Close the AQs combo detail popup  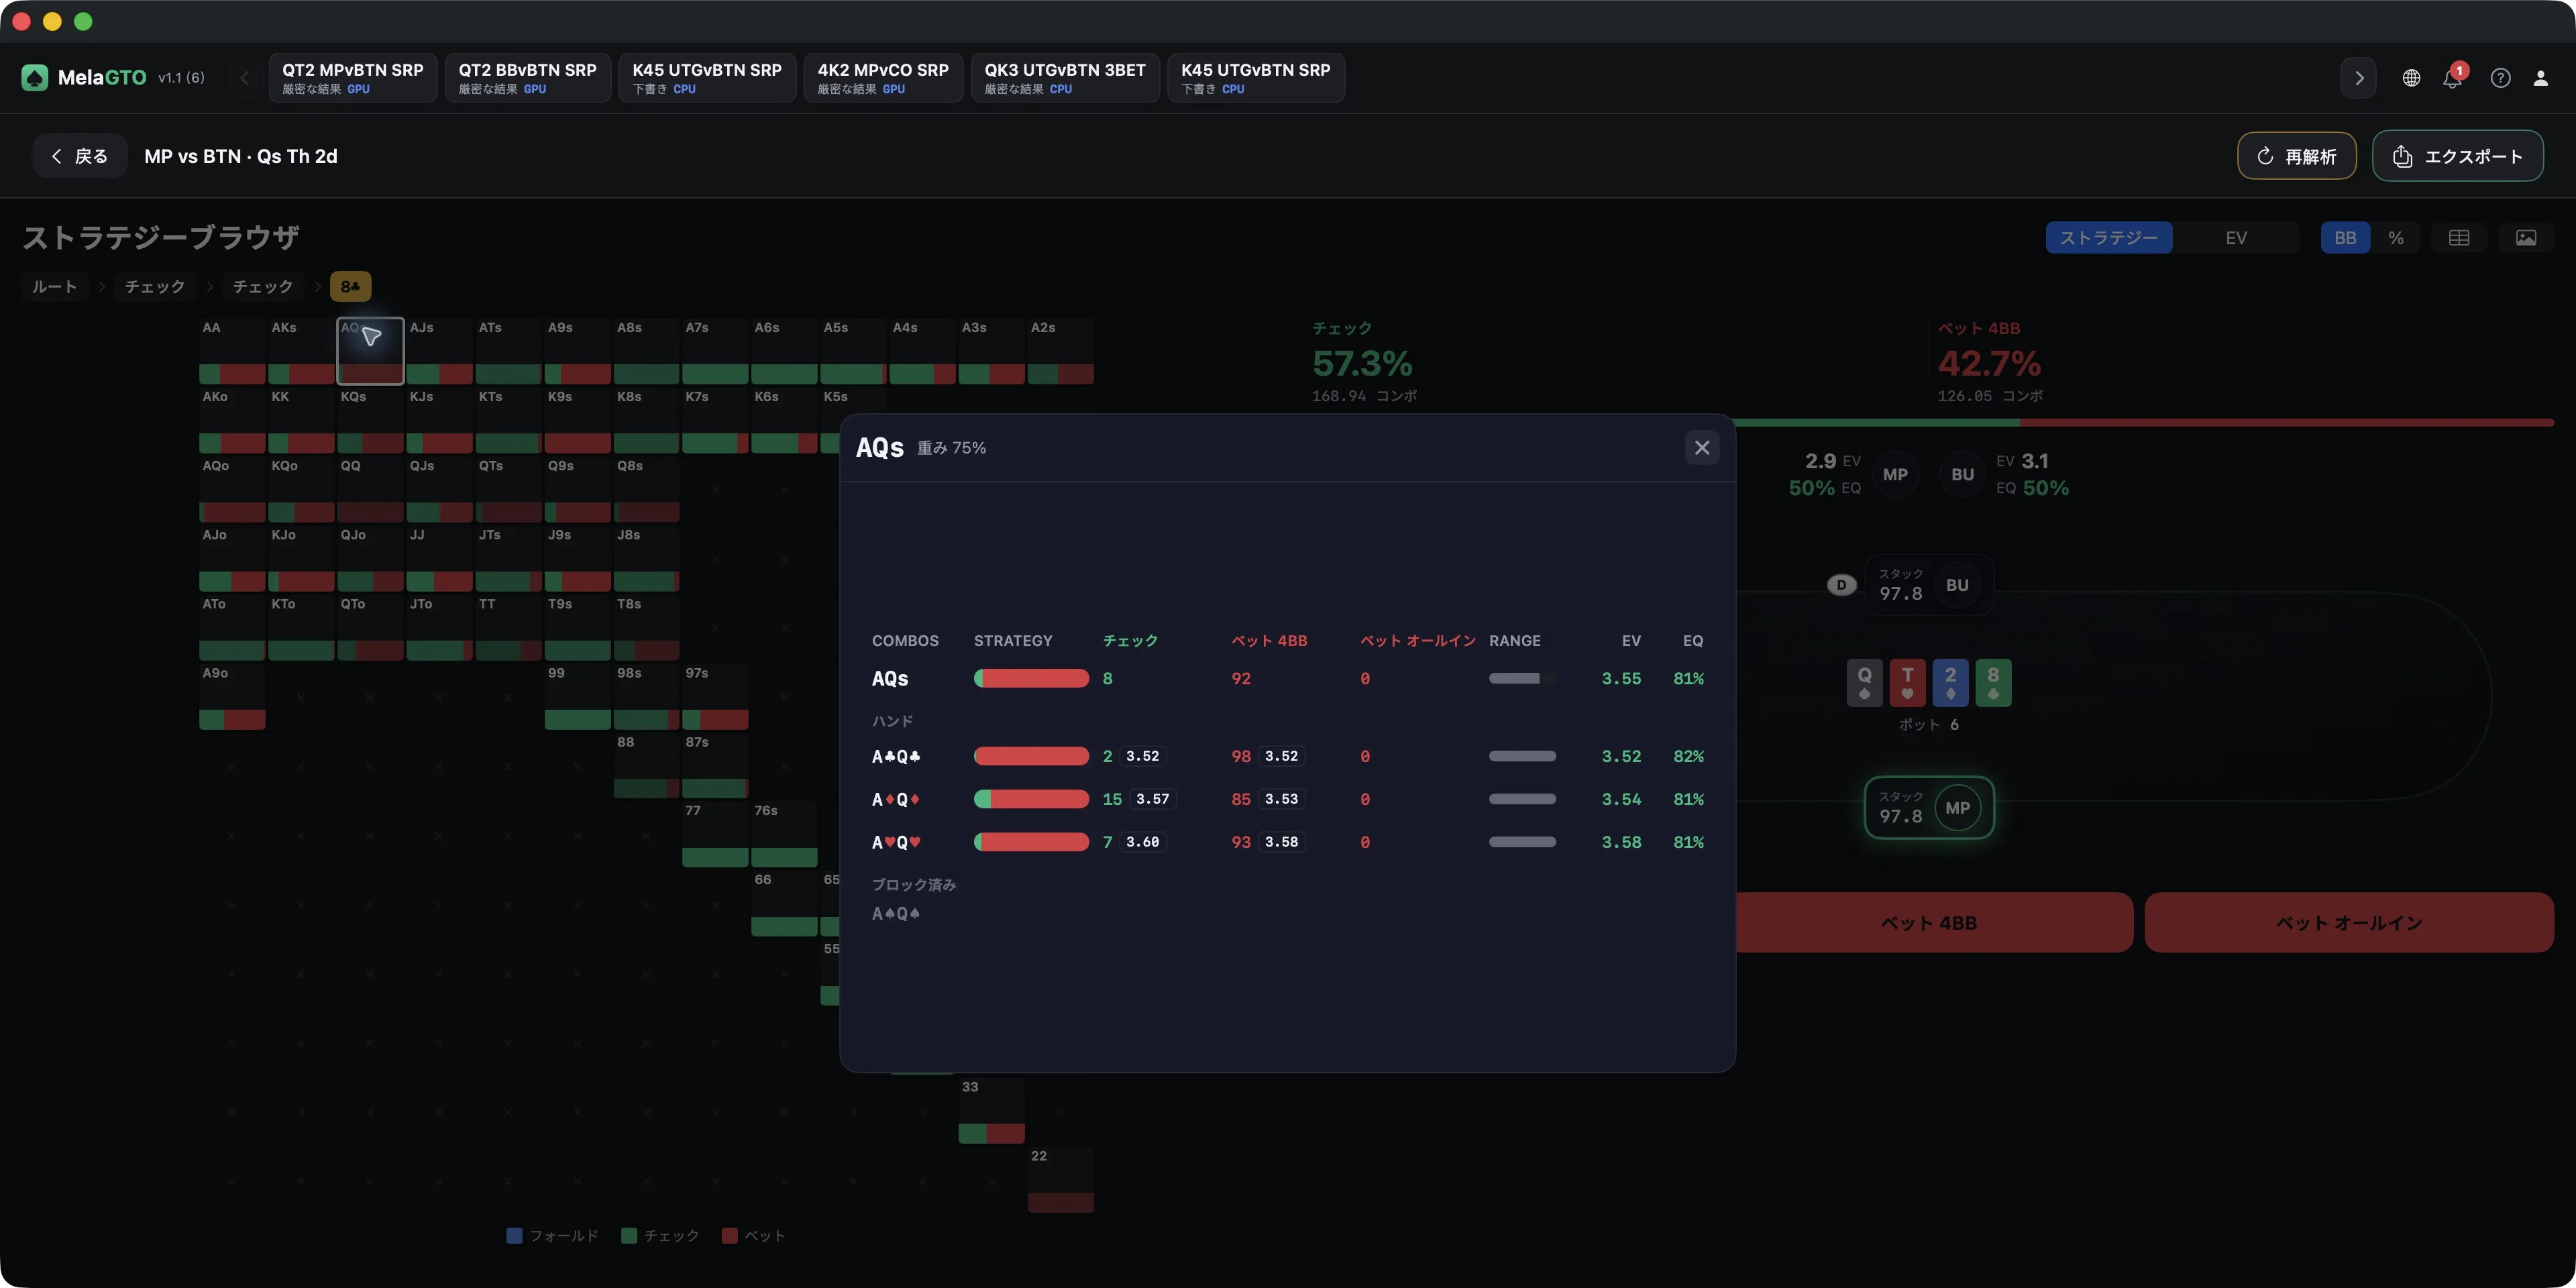point(1702,447)
